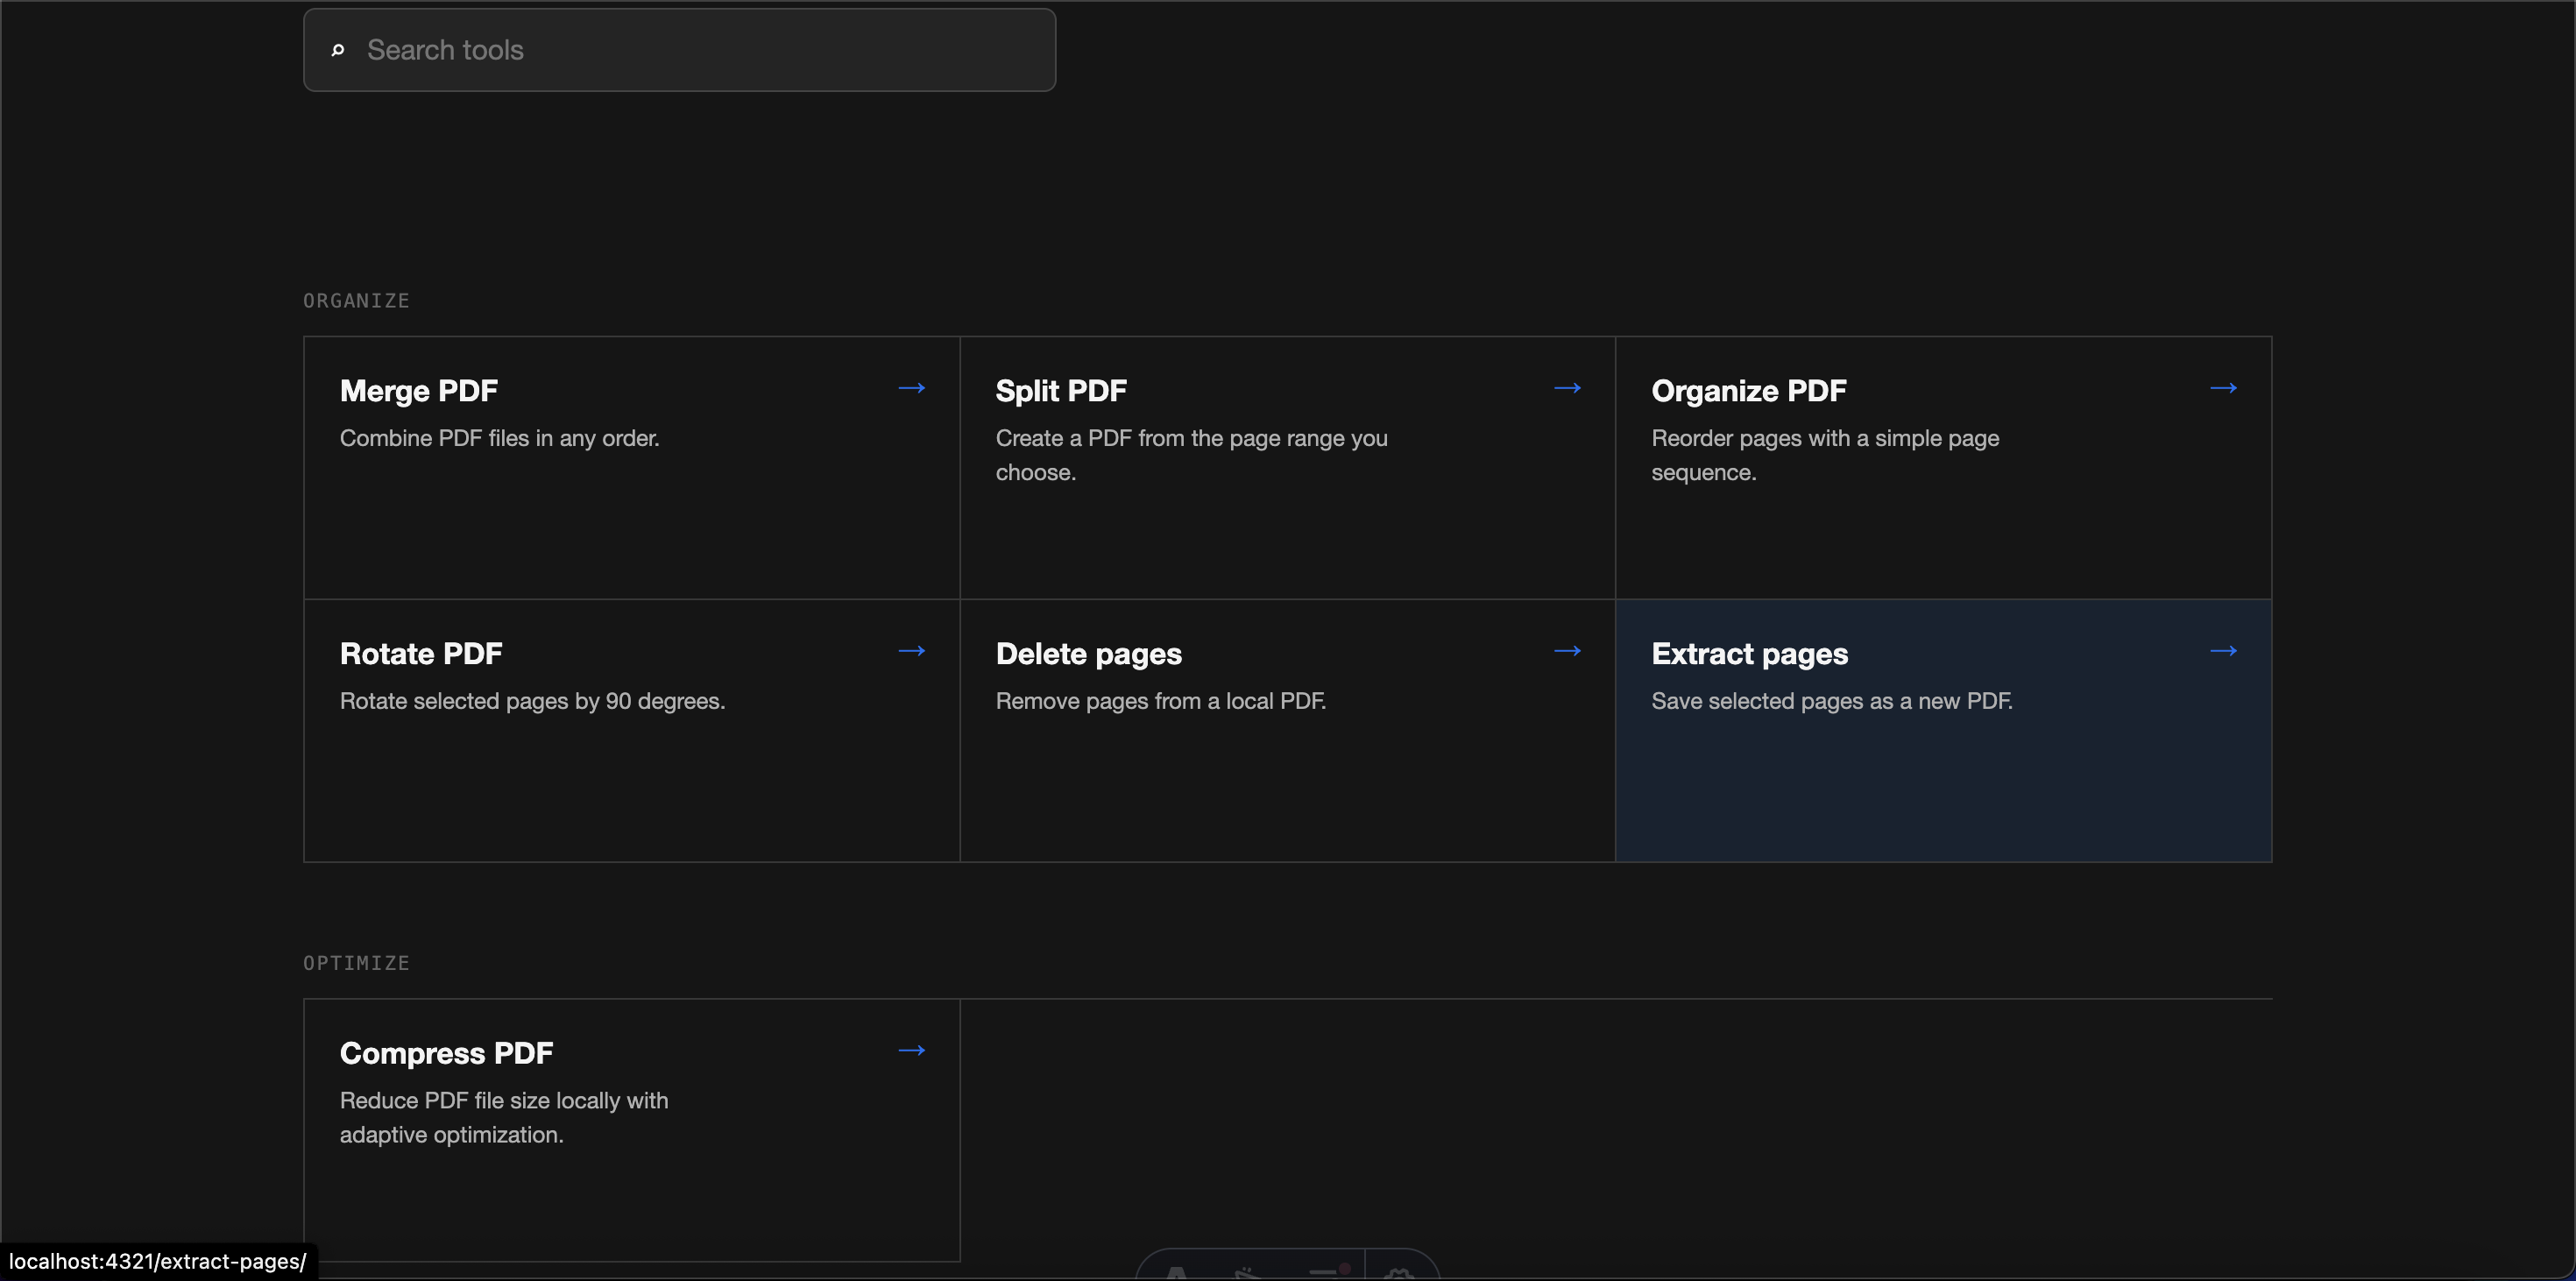Viewport: 2576px width, 1281px height.
Task: Click the arrow icon on Delete pages card
Action: [x=1567, y=651]
